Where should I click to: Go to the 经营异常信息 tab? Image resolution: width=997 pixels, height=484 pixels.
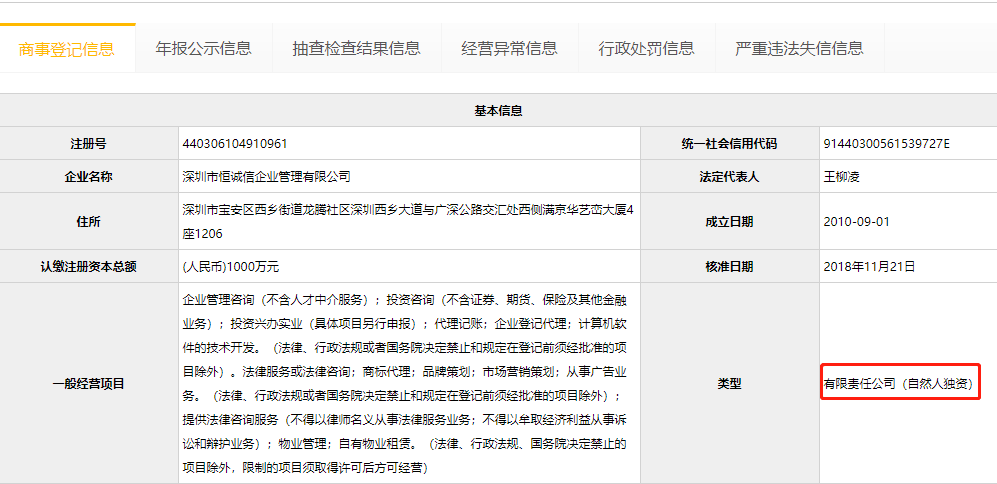point(509,48)
